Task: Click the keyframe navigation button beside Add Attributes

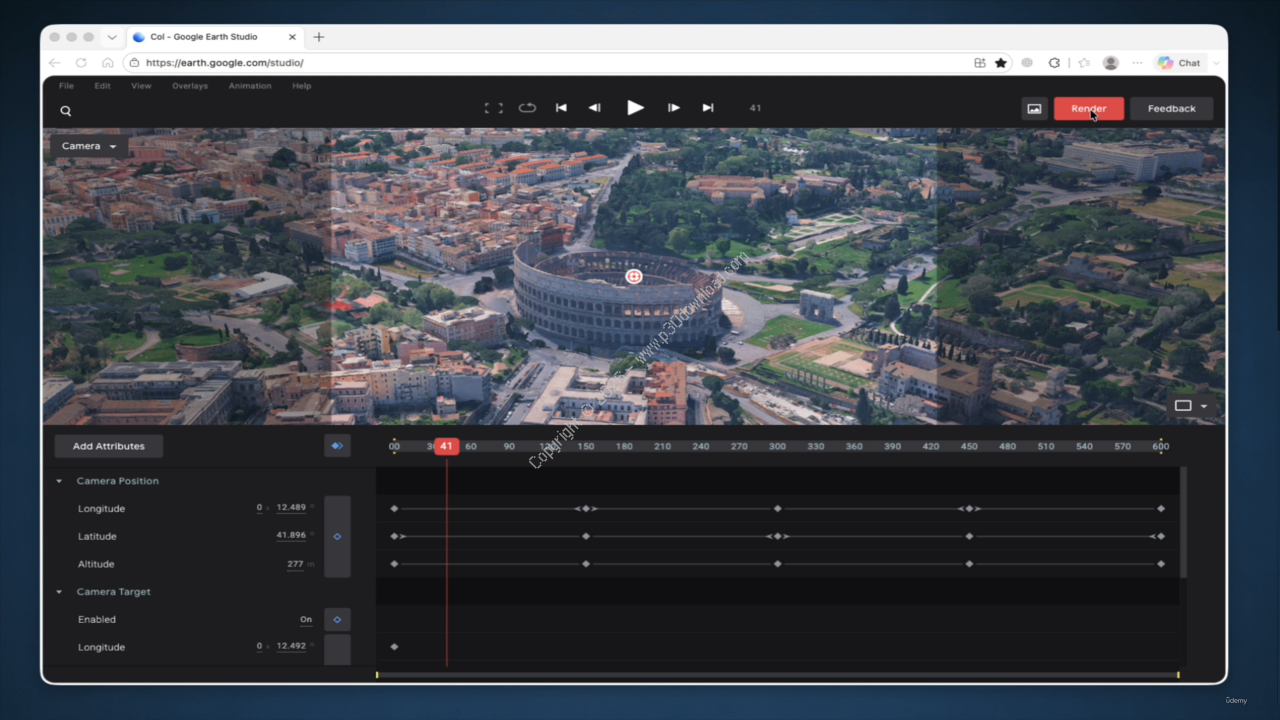Action: tap(337, 446)
